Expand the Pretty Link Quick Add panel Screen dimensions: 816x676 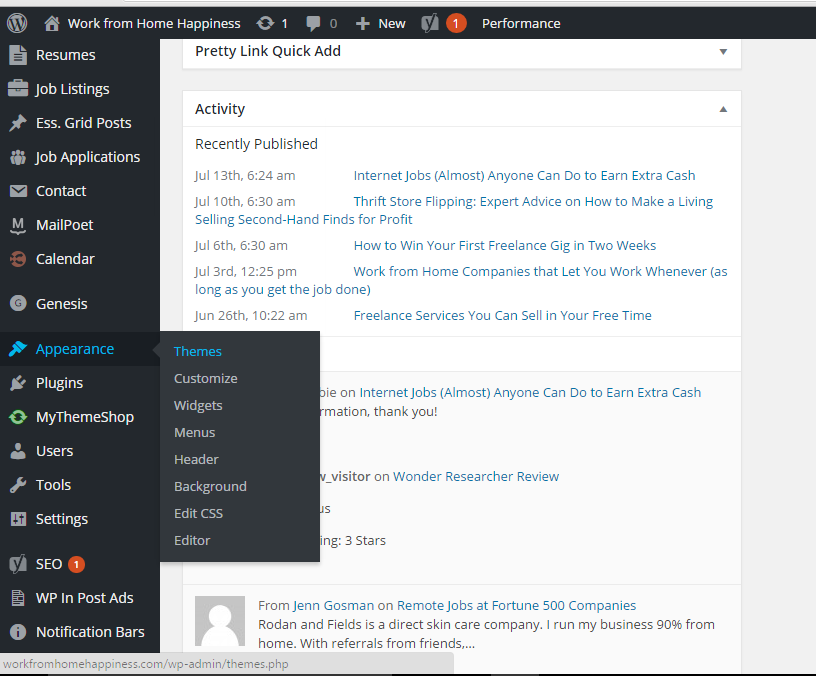(723, 52)
